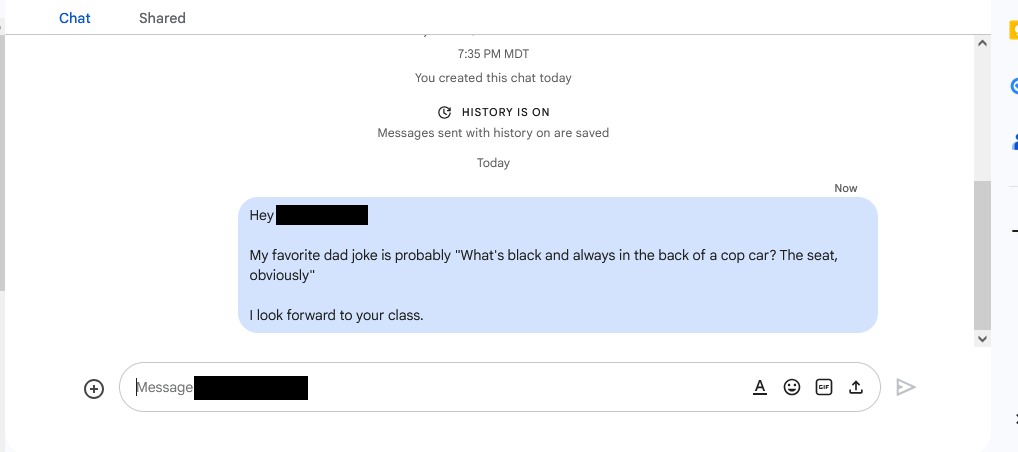Click the side panel add-ons plus icon
This screenshot has width=1018, height=452.
coord(1015,231)
